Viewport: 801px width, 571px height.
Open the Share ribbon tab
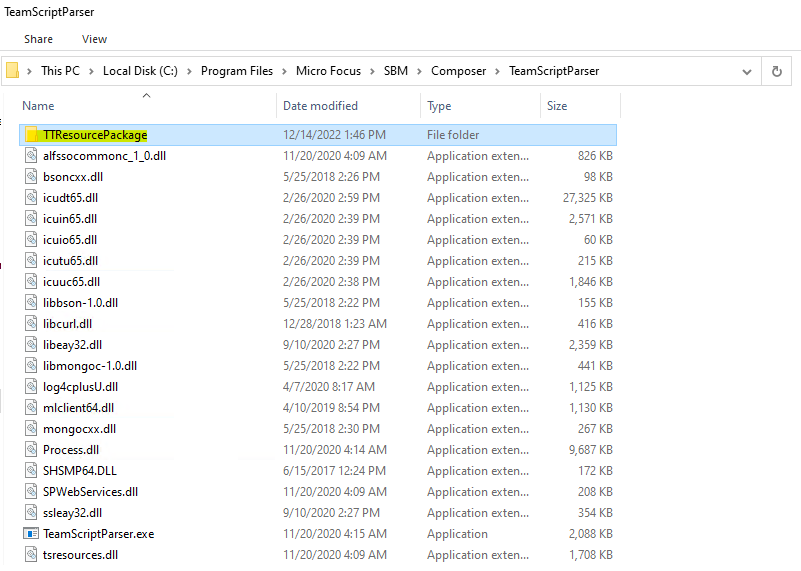38,39
